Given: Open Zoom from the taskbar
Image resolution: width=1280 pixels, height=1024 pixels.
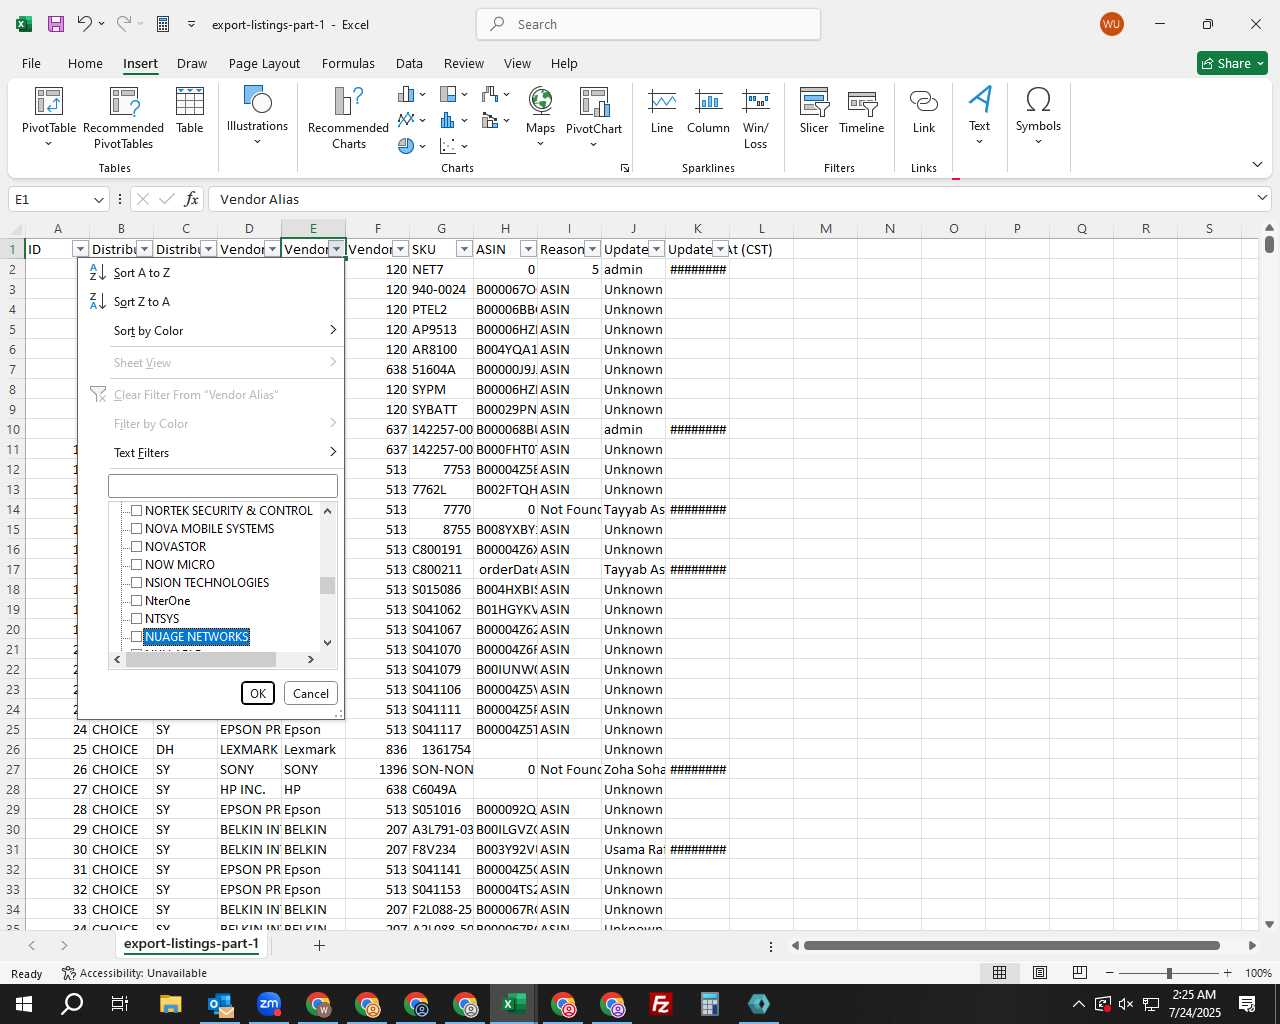Looking at the screenshot, I should pos(269,1004).
